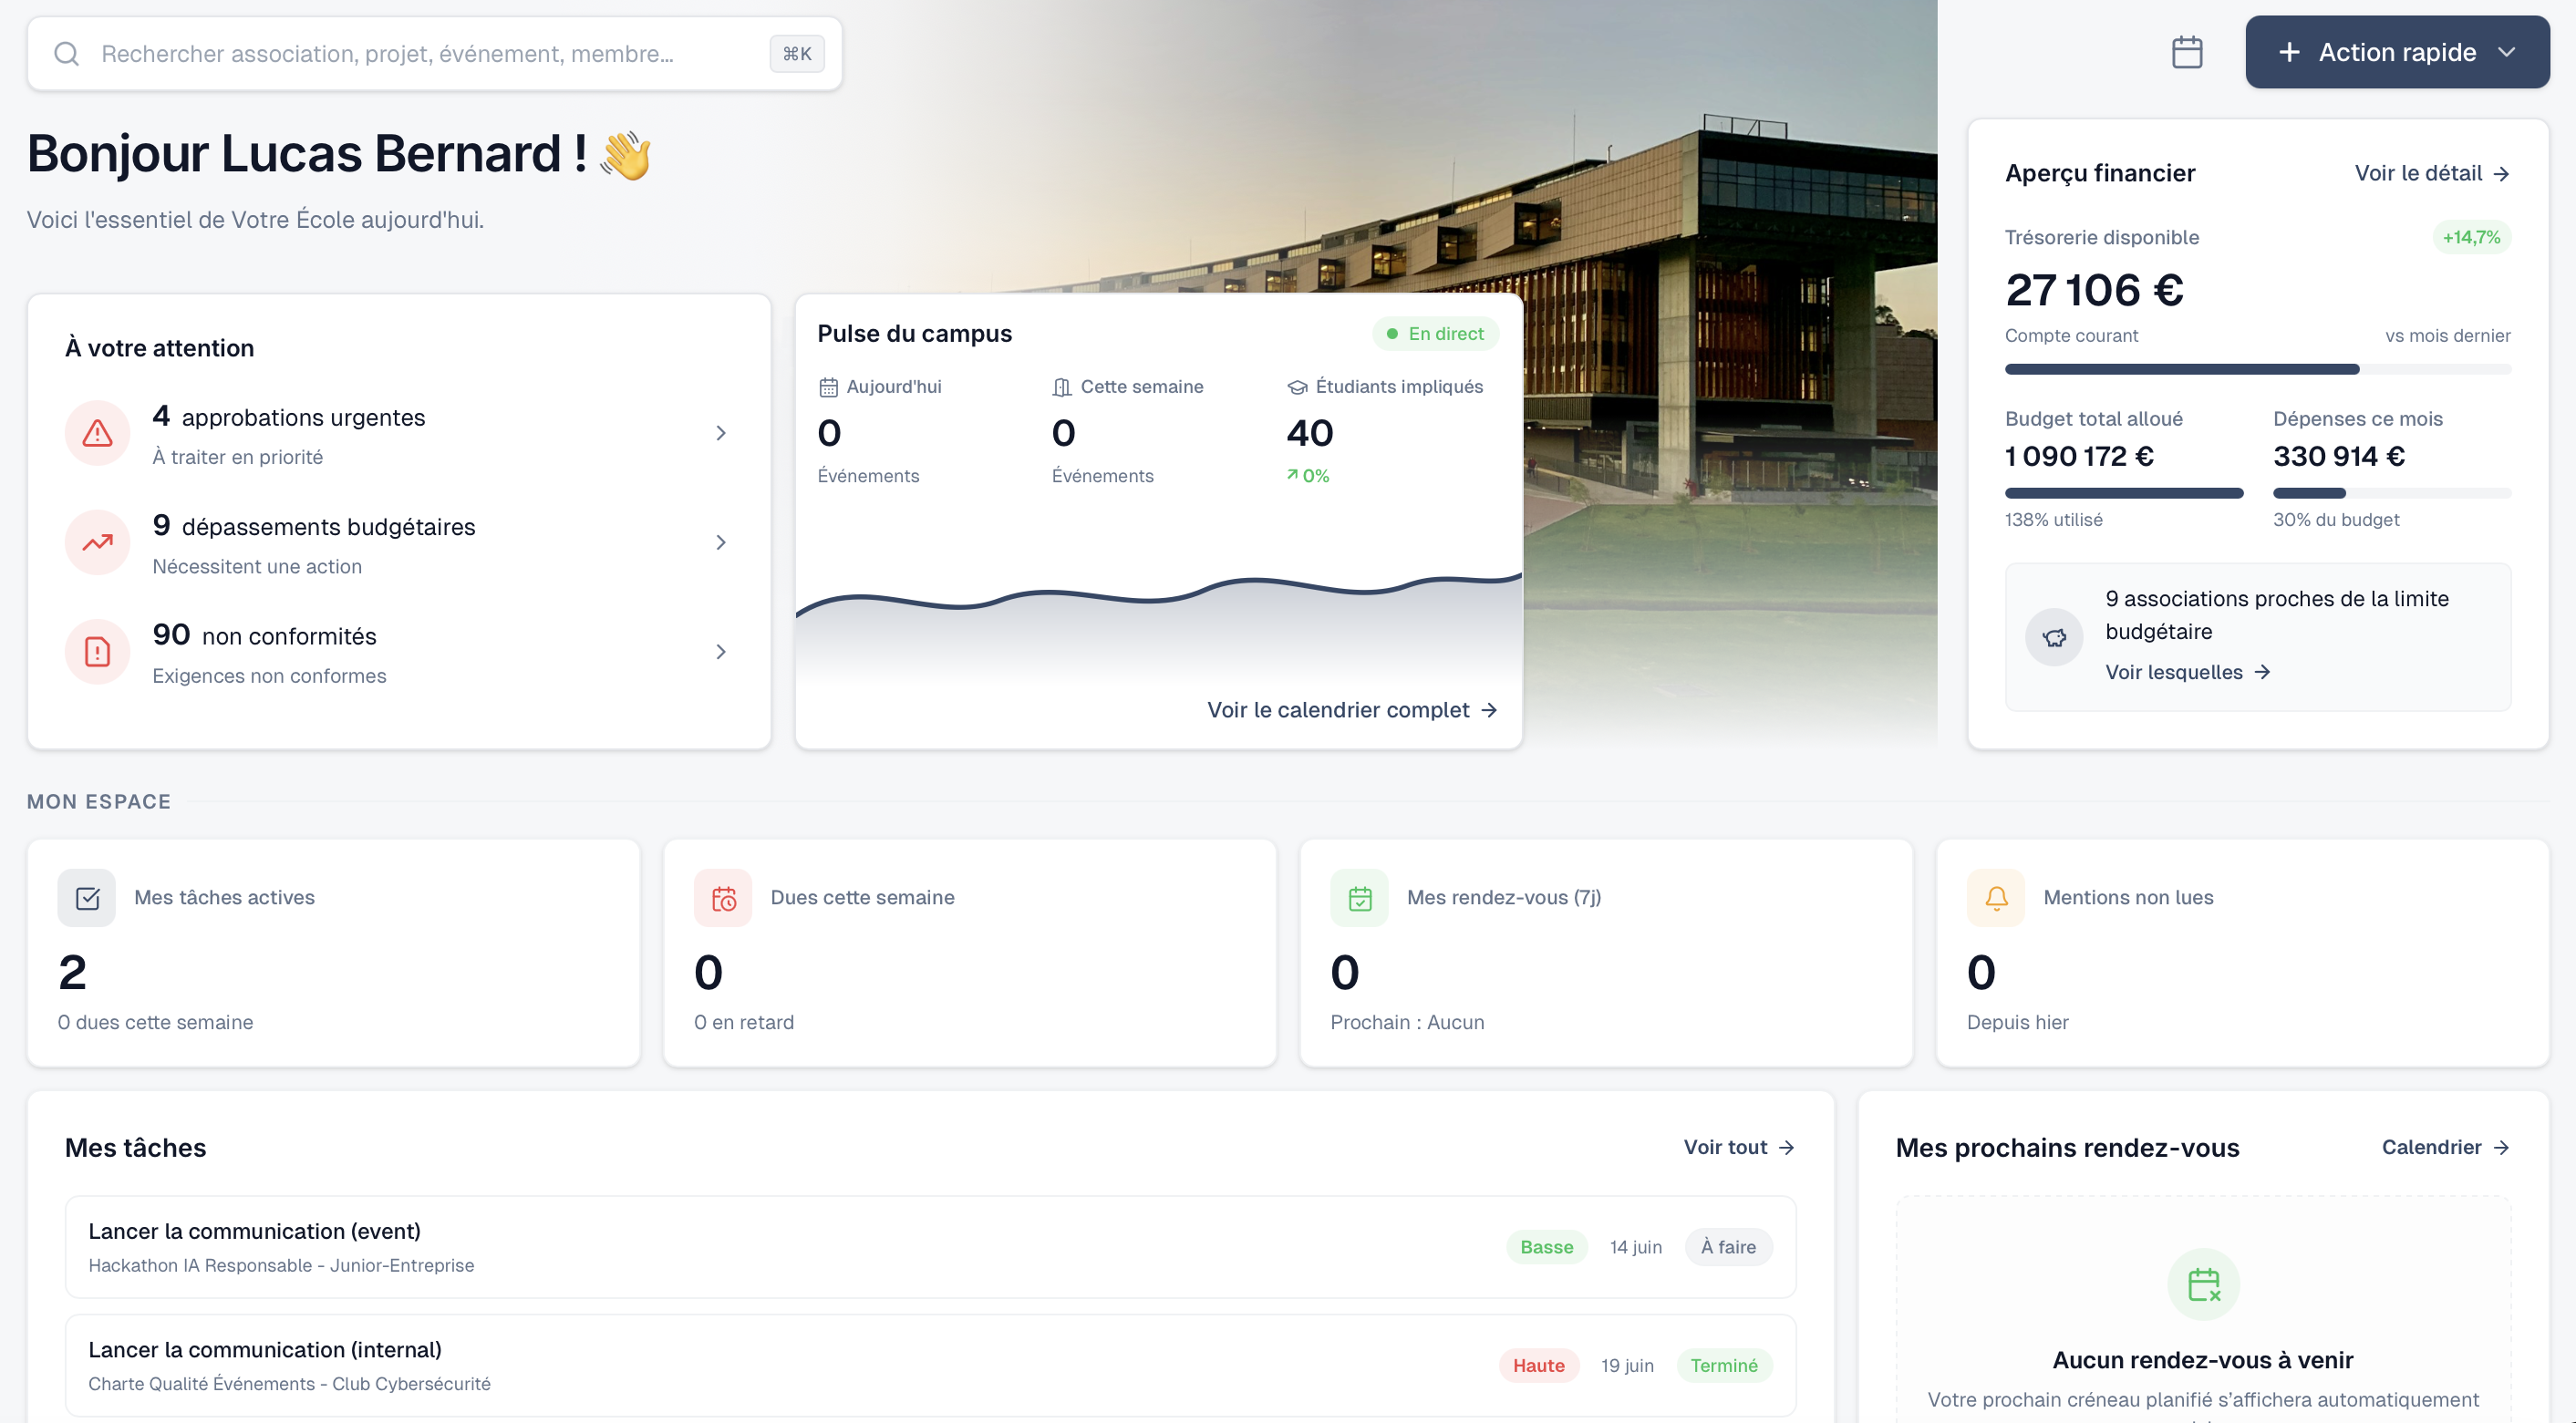2576x1423 pixels.
Task: Expand approbations urgentes row chevron
Action: [721, 433]
